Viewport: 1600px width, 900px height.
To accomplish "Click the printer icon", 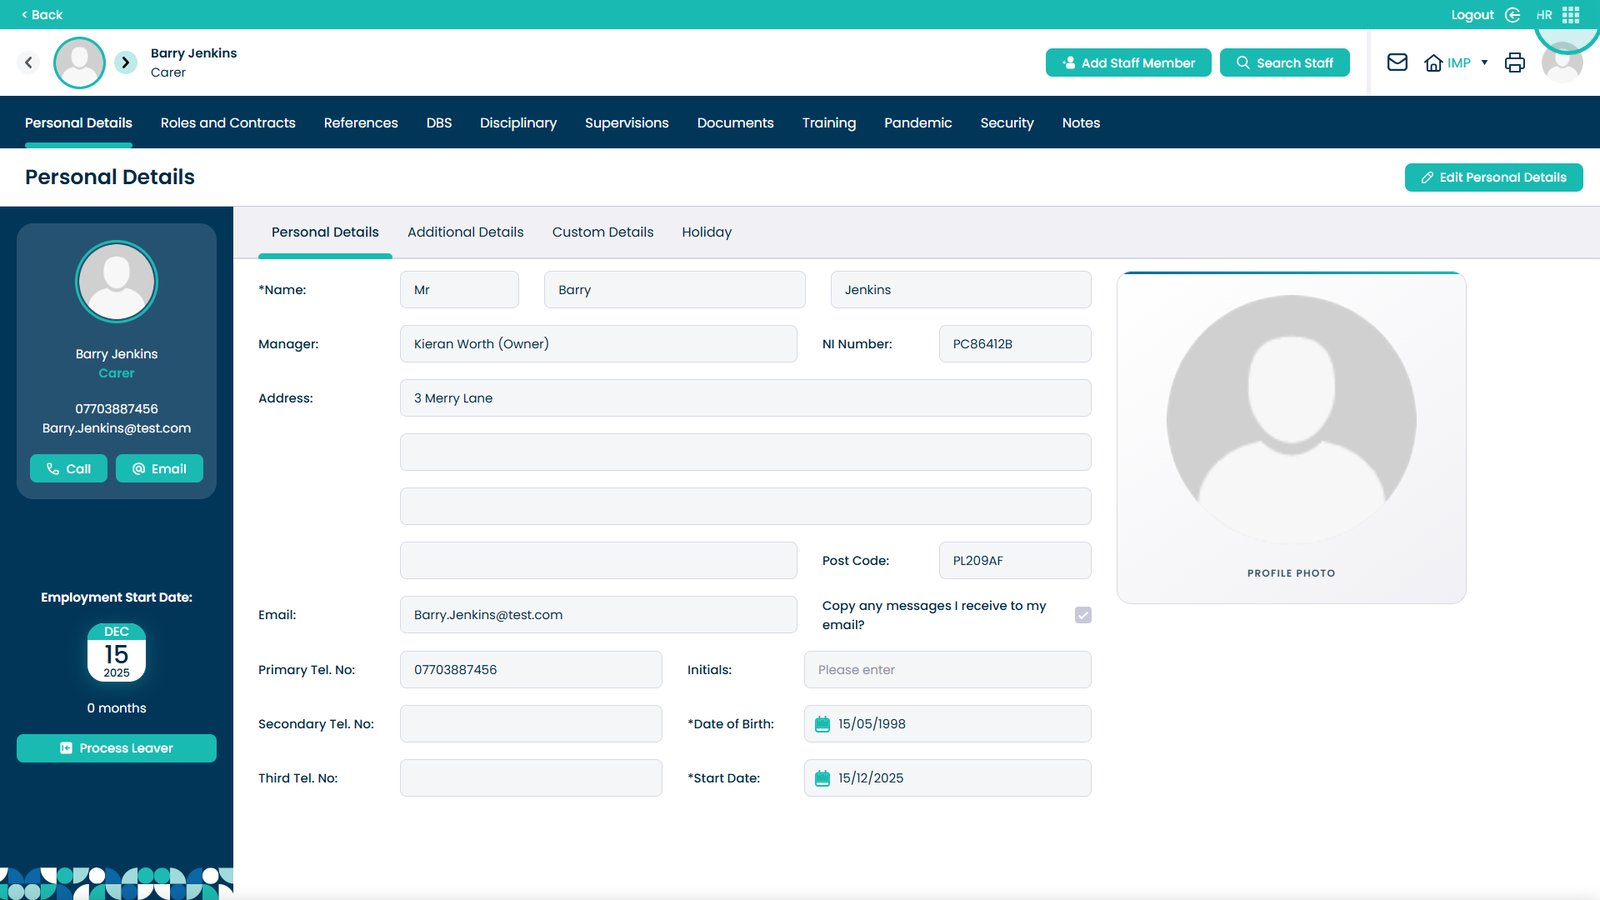I will point(1515,62).
